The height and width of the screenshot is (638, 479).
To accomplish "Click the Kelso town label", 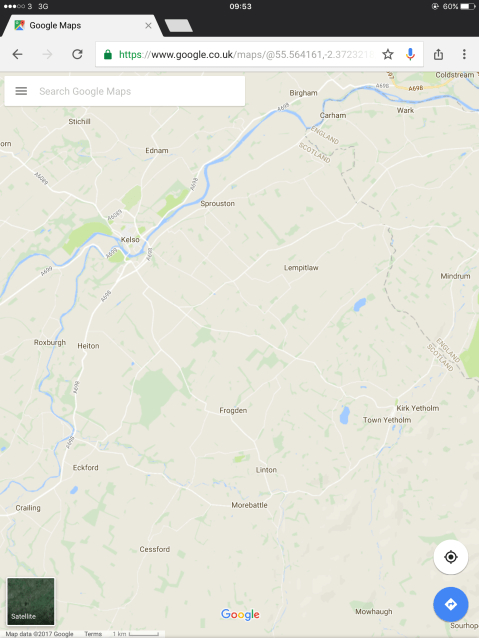I will pyautogui.click(x=130, y=240).
